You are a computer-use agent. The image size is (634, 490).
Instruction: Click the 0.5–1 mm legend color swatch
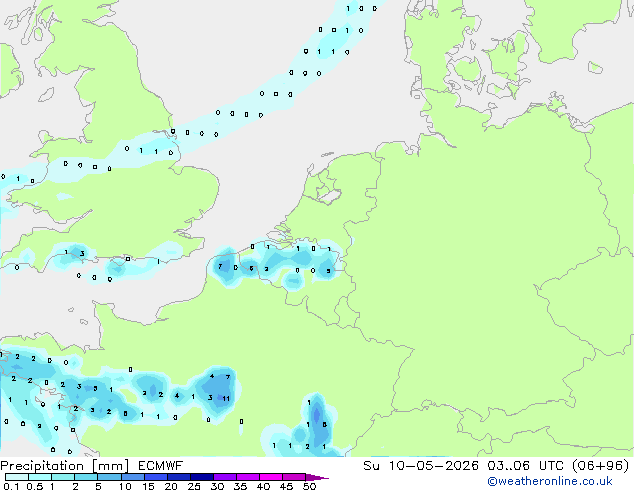coord(40,477)
